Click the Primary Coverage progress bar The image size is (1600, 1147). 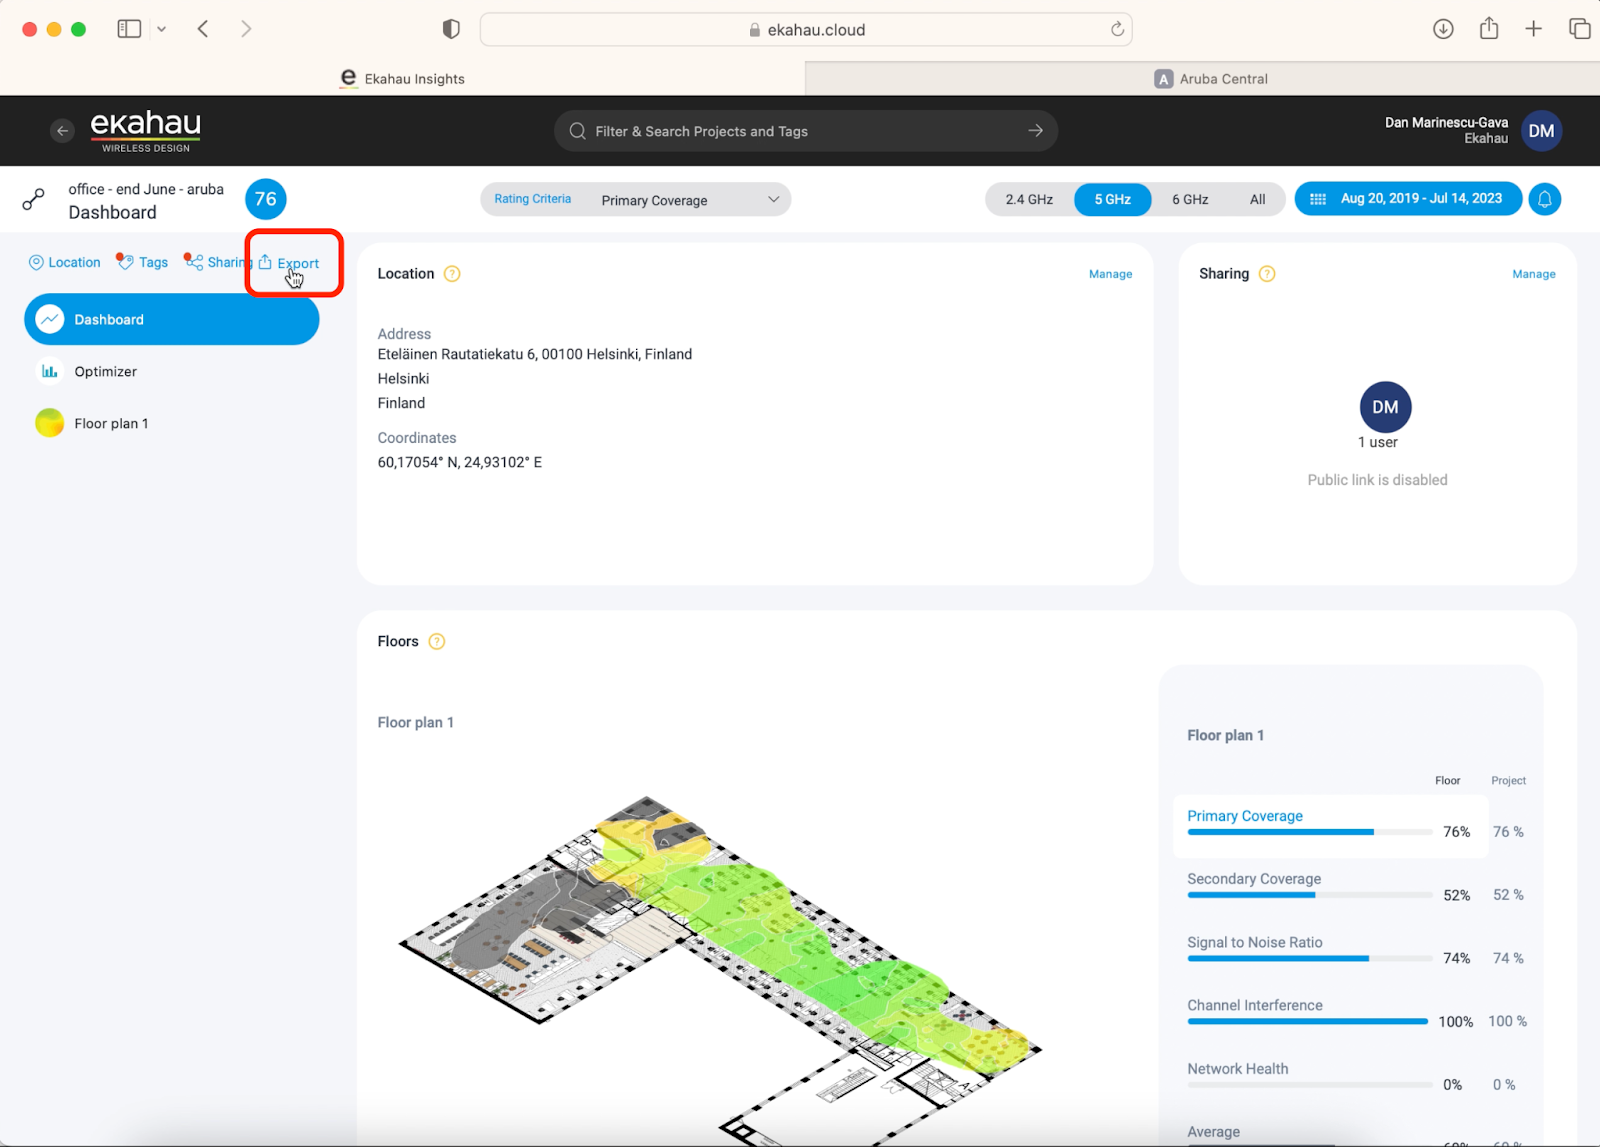[x=1308, y=832]
